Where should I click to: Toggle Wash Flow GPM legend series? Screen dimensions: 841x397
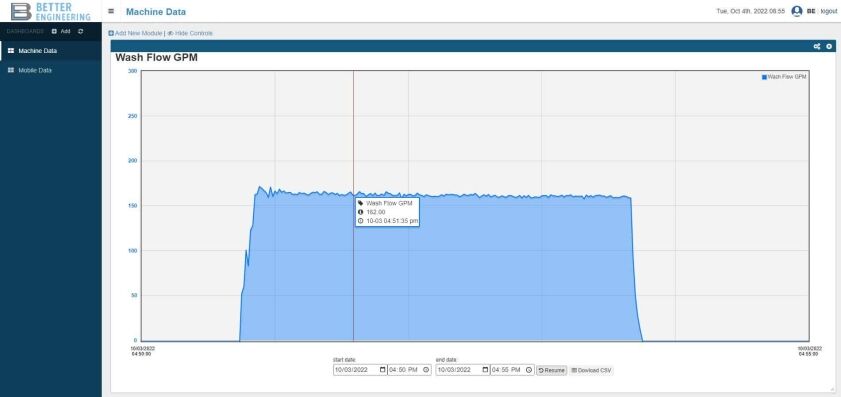point(784,77)
